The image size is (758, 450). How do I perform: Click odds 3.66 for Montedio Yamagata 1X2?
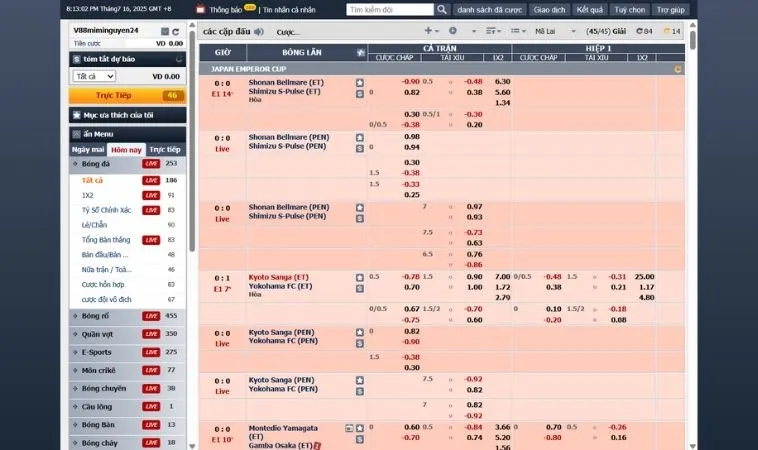[x=502, y=427]
